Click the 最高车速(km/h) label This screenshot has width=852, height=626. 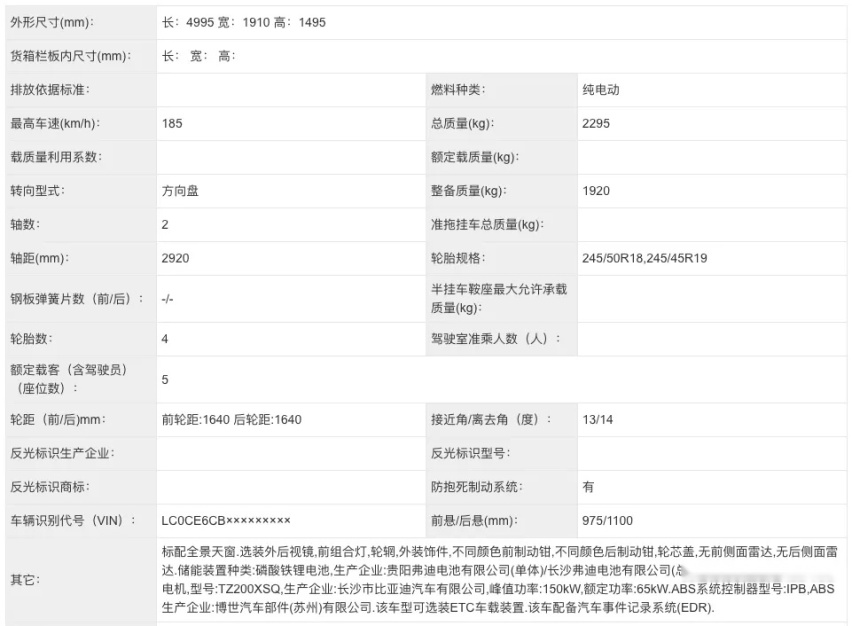55,124
